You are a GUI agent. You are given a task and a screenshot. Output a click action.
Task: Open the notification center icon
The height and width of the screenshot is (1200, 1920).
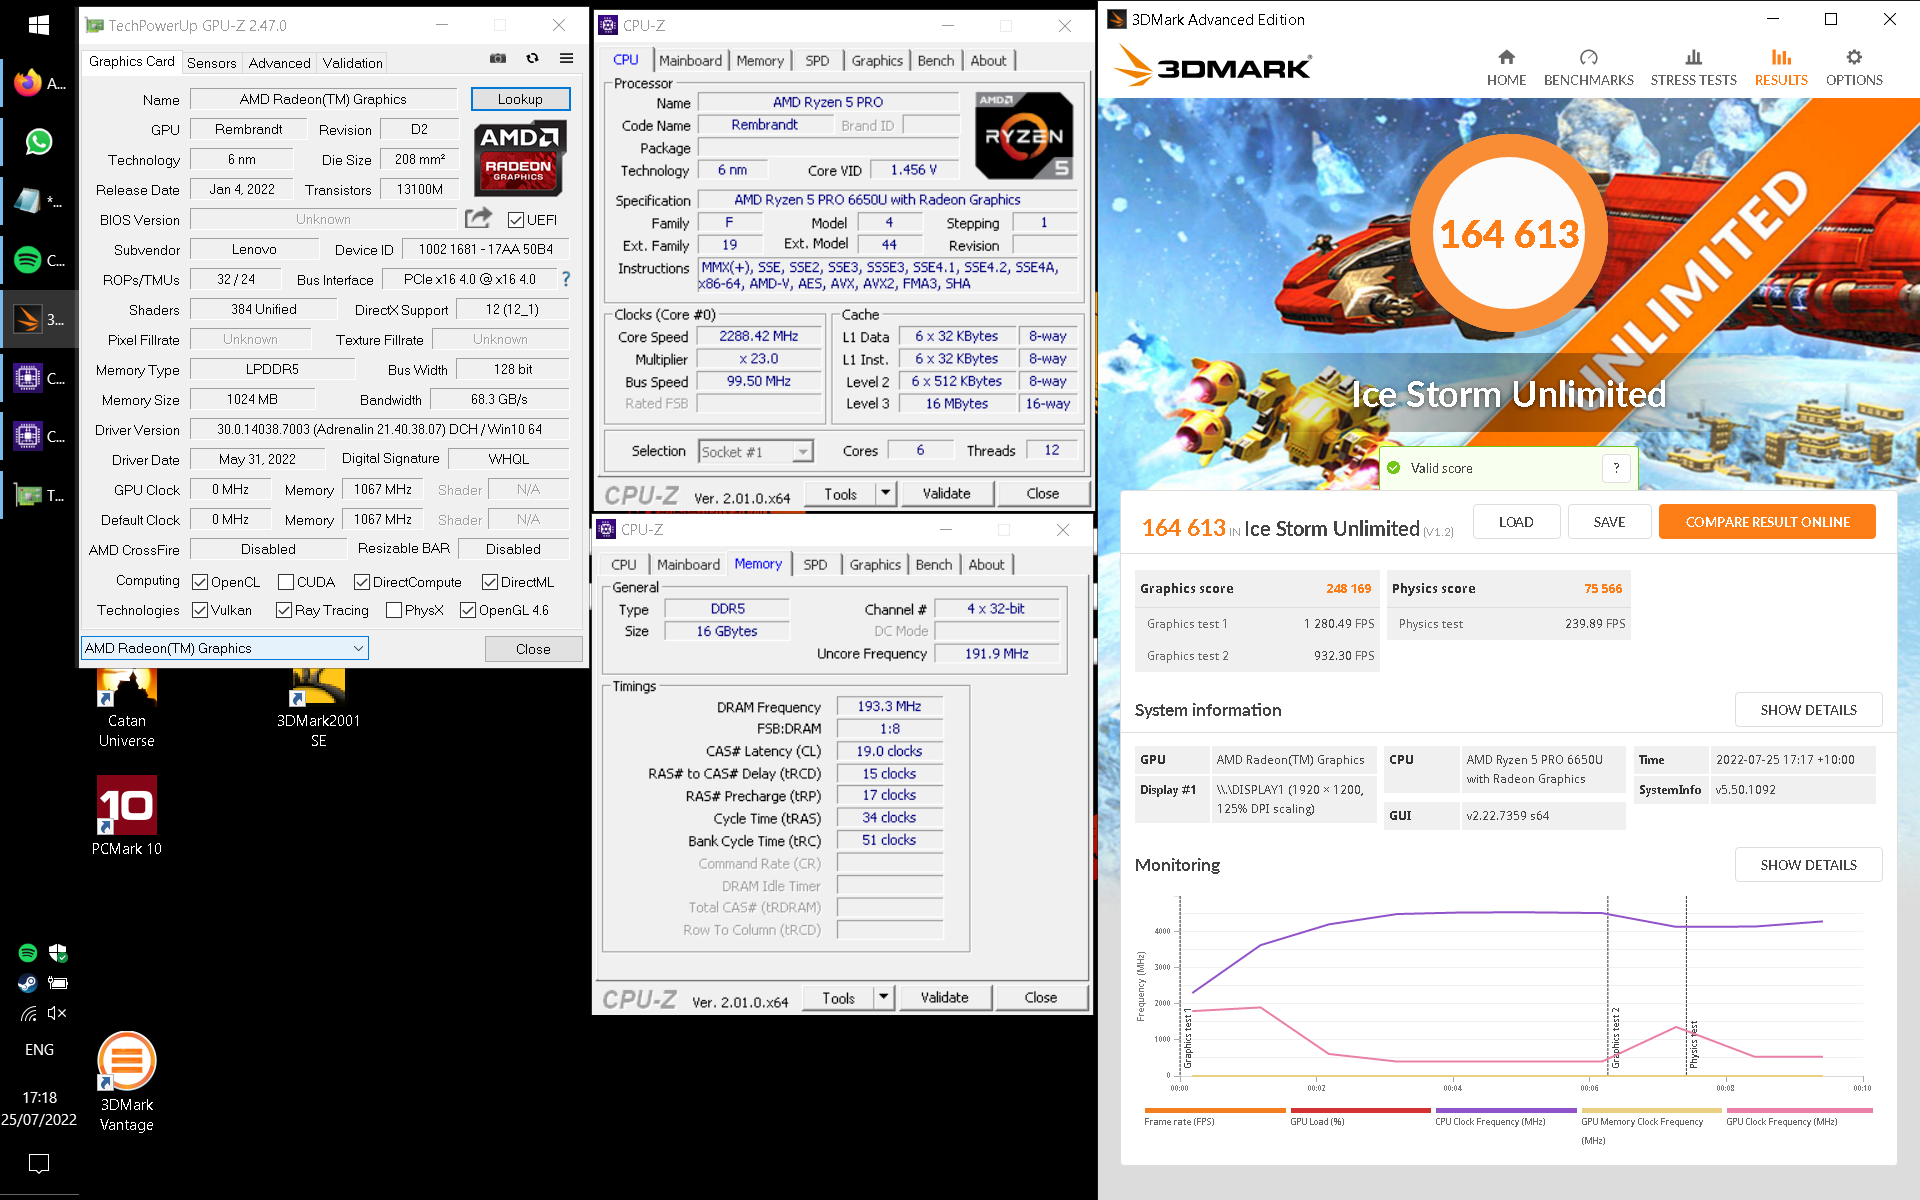click(x=39, y=1163)
